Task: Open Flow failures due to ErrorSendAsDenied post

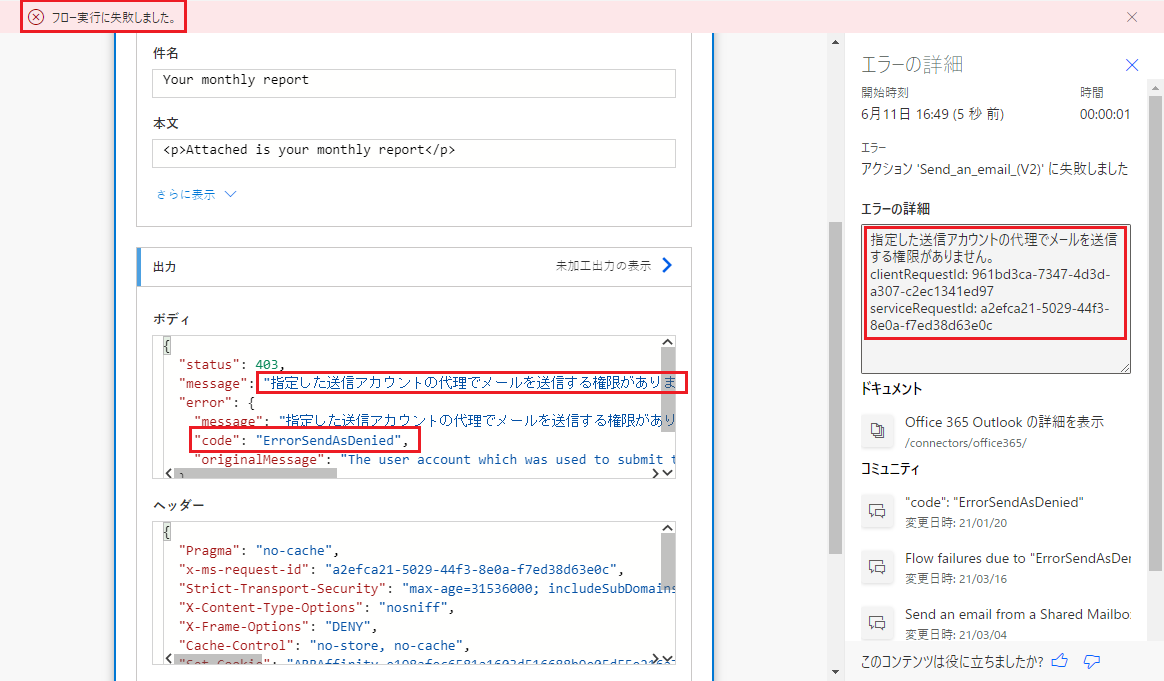Action: (x=1017, y=558)
